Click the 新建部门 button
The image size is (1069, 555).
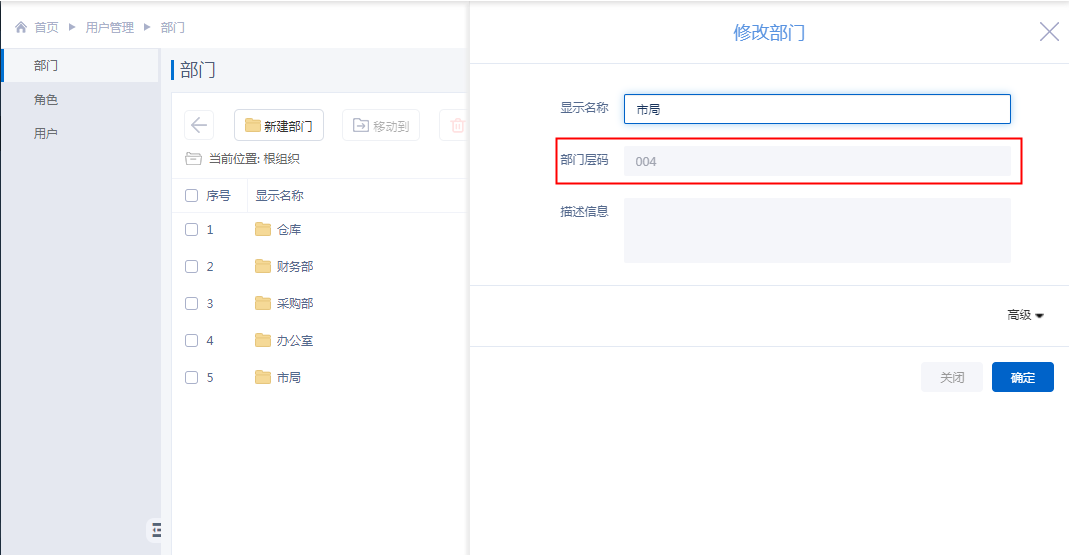click(x=279, y=125)
